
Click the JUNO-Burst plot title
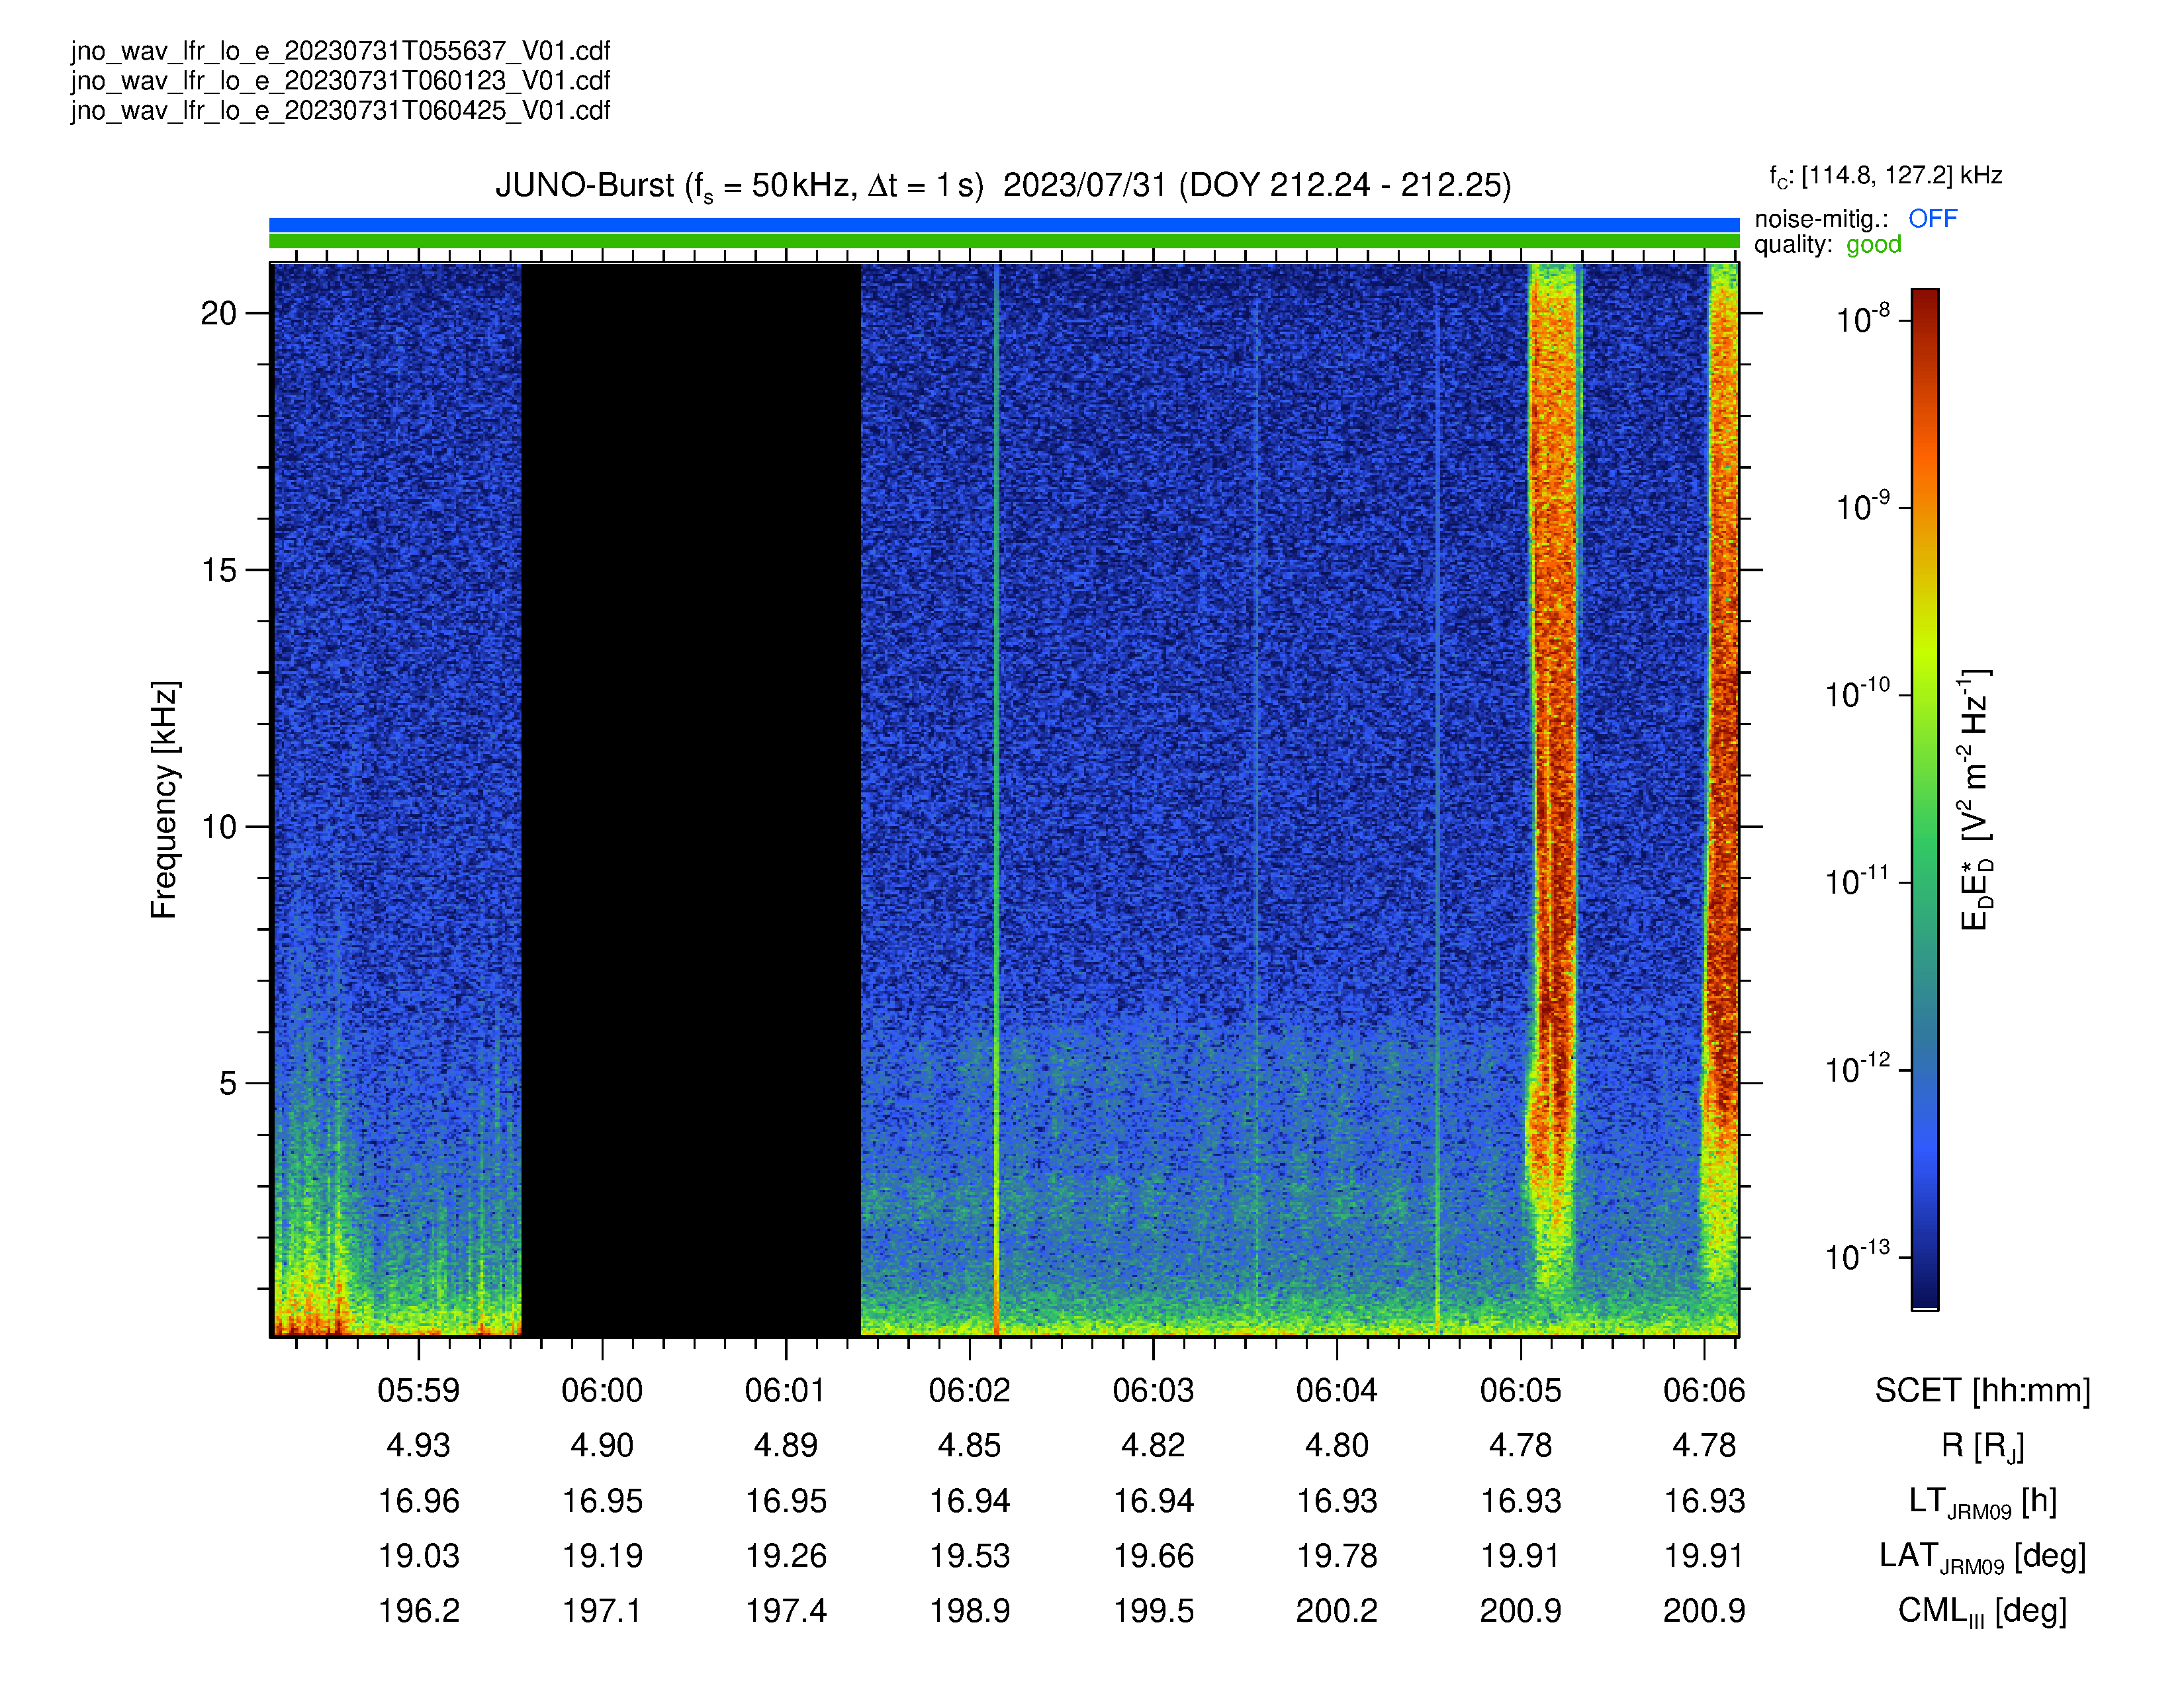click(x=1003, y=186)
